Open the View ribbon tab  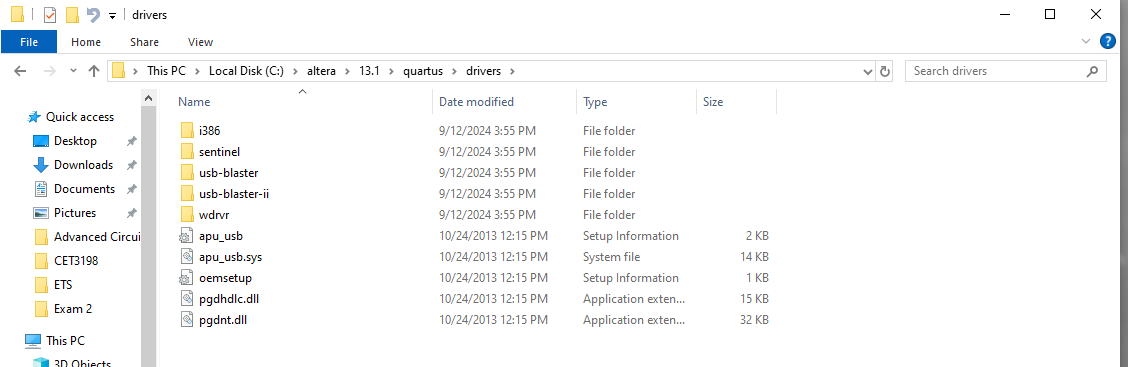click(201, 42)
